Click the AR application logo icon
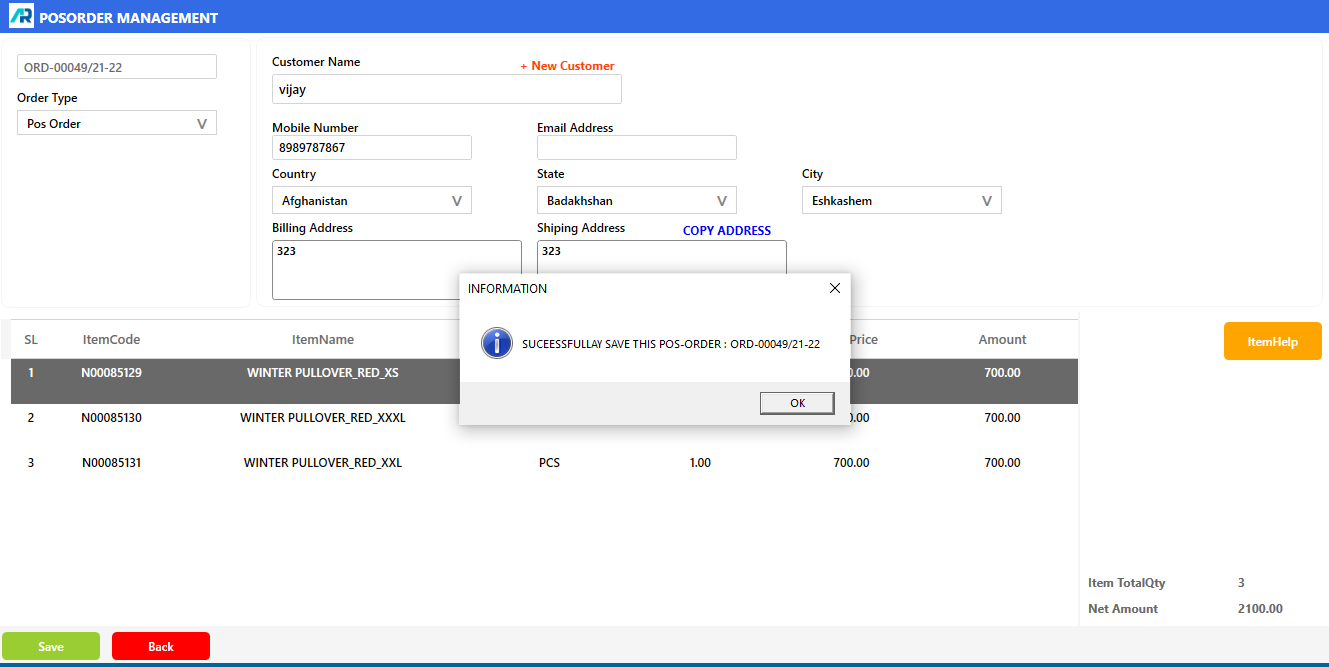Viewport: 1329px width, 667px height. [x=20, y=17]
